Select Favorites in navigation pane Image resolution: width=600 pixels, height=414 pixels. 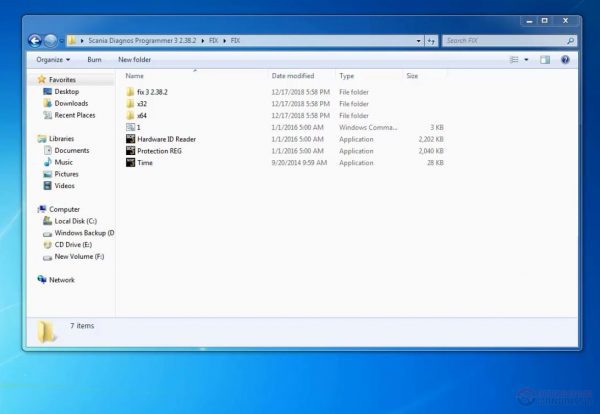[62, 80]
